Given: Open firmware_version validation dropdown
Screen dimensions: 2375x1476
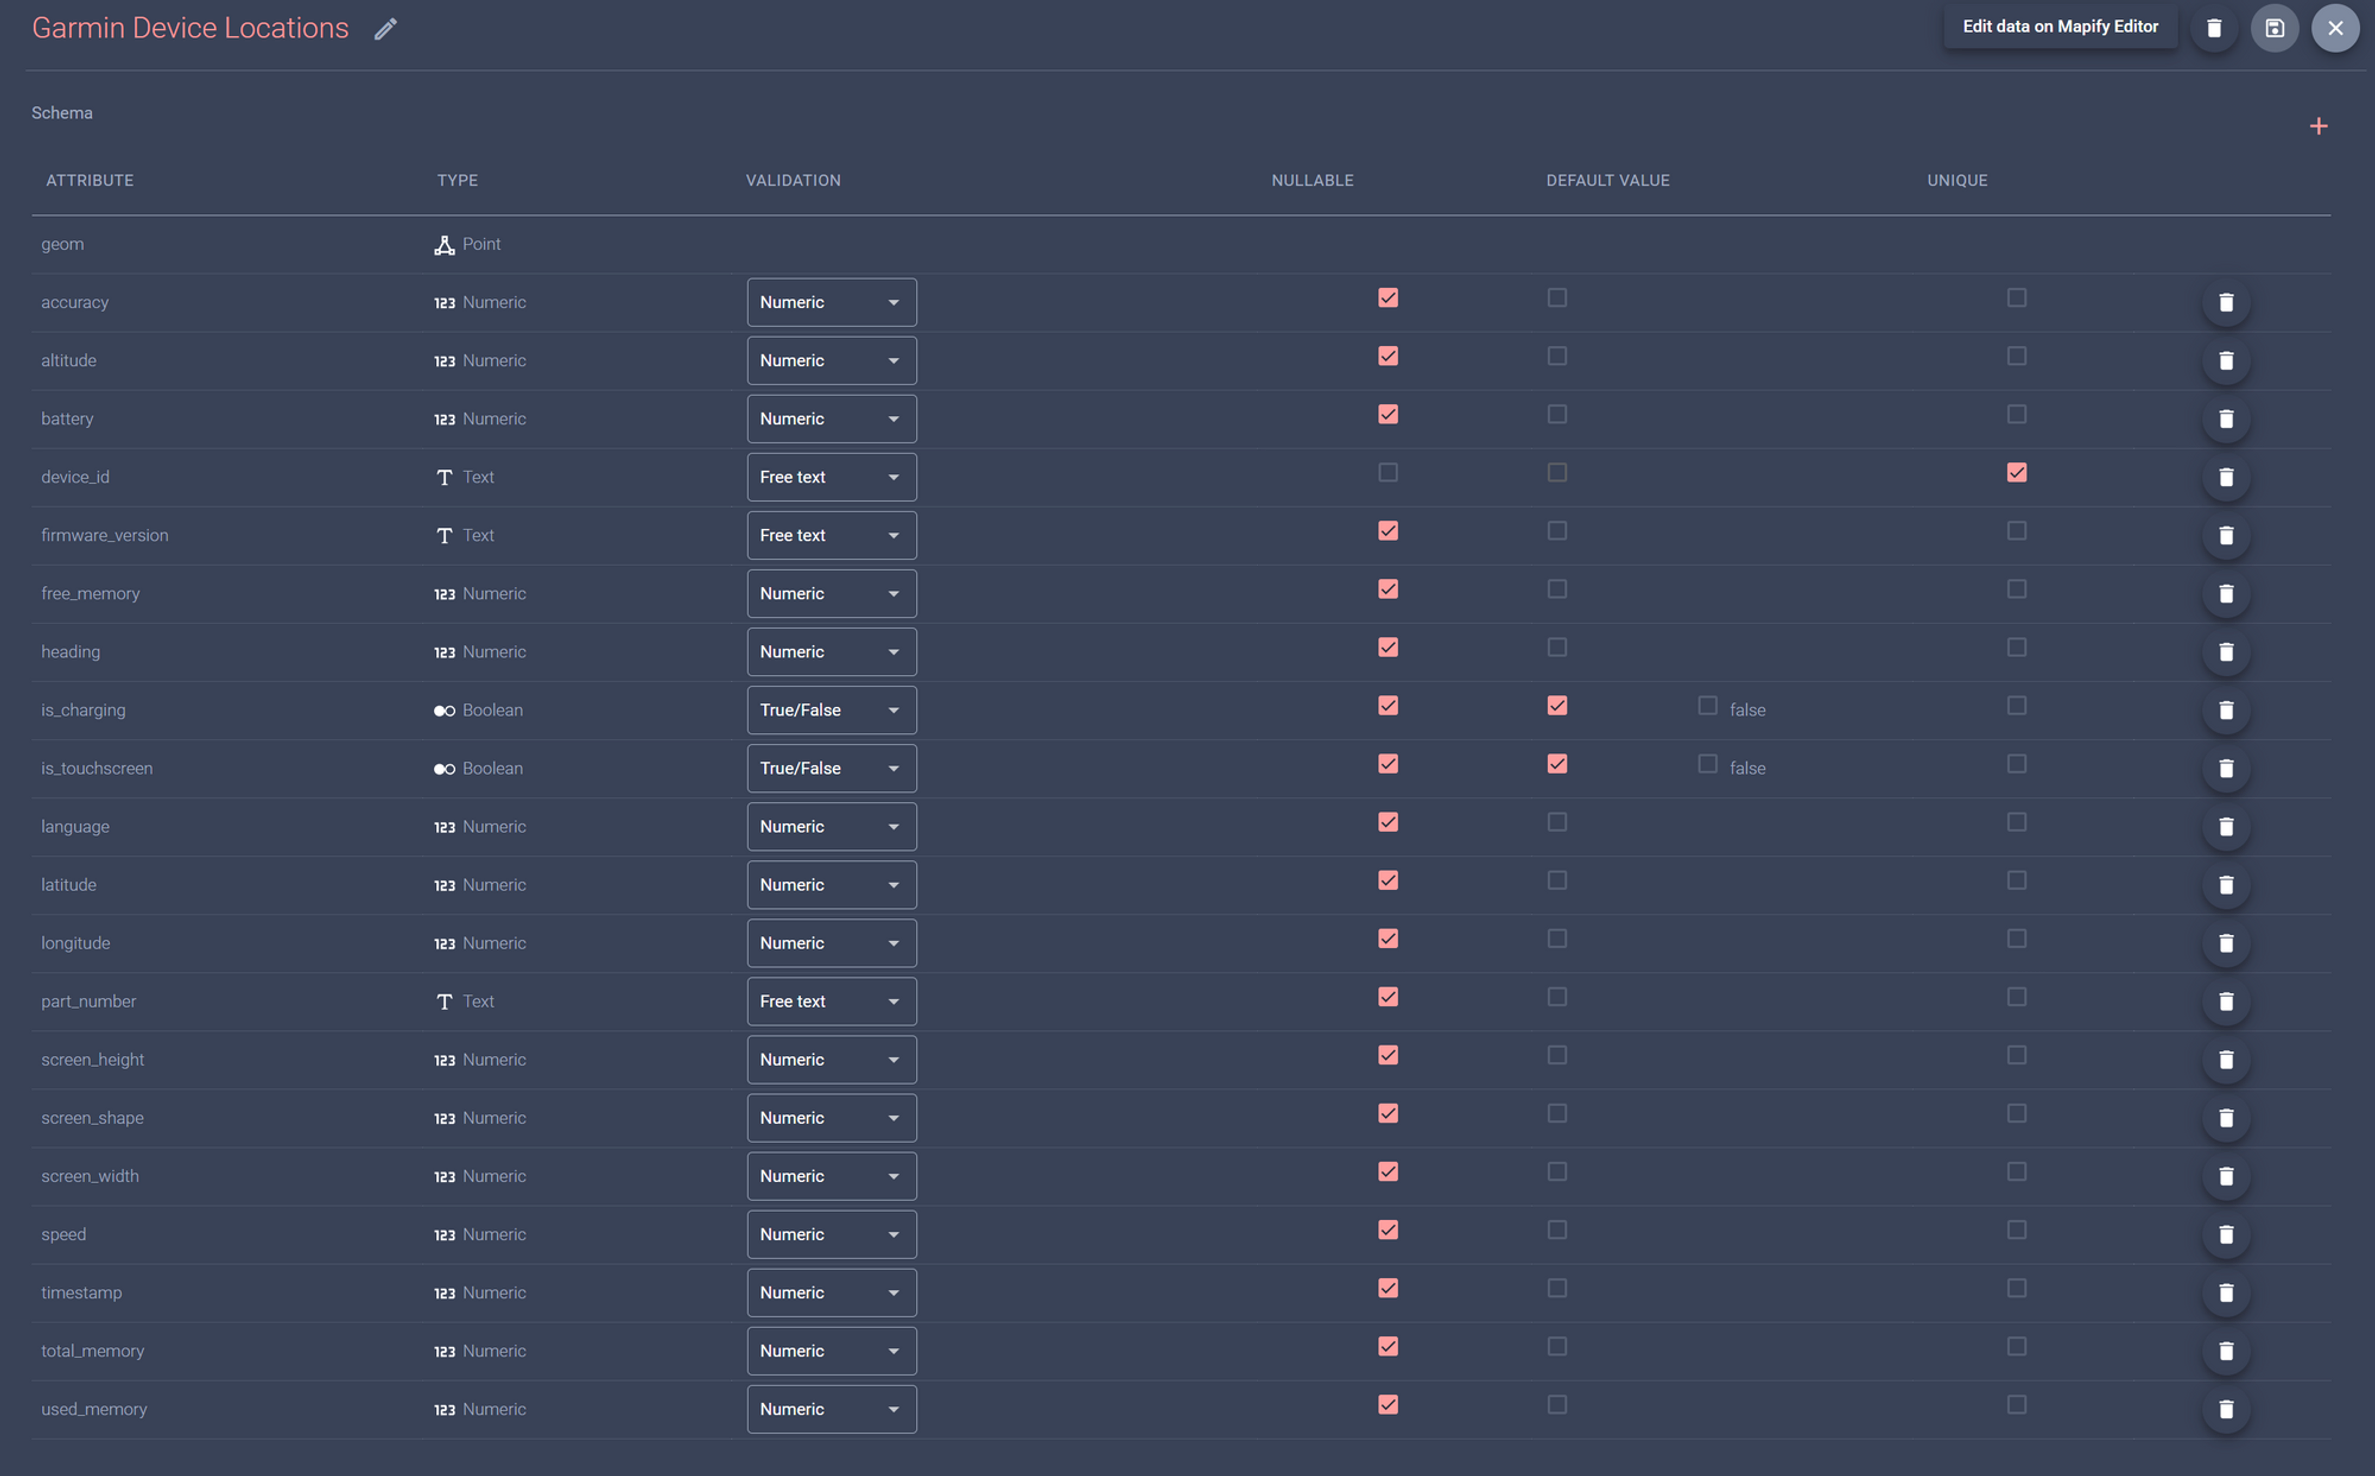Looking at the screenshot, I should [x=831, y=535].
